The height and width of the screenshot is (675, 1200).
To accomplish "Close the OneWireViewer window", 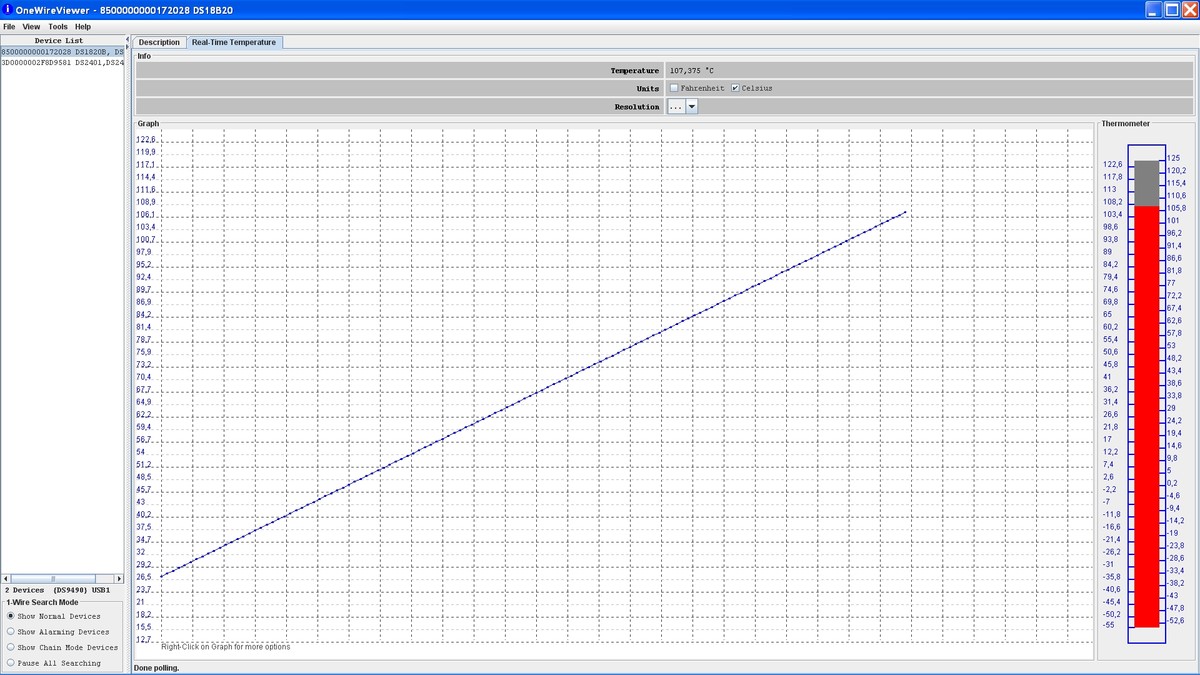I will click(1189, 9).
